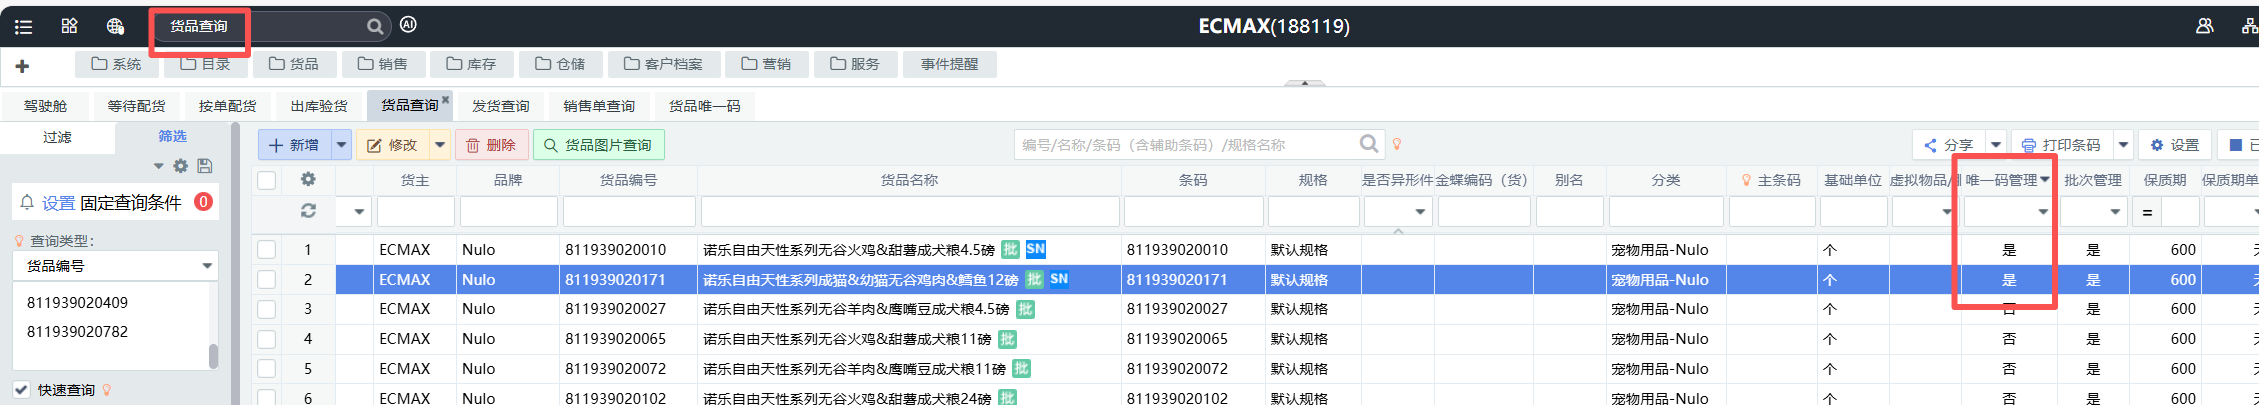Viewport: 2259px width, 405px height.
Task: Click the 设置 link in 固定查询条件
Action: (x=58, y=202)
